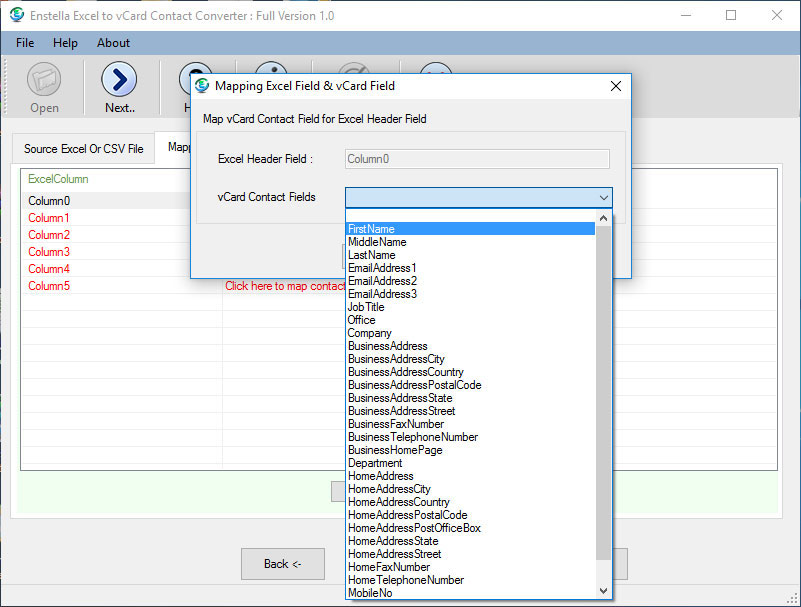This screenshot has width=801, height=607.
Task: Switch to Source Excel Or CSV File tab
Action: [x=84, y=149]
